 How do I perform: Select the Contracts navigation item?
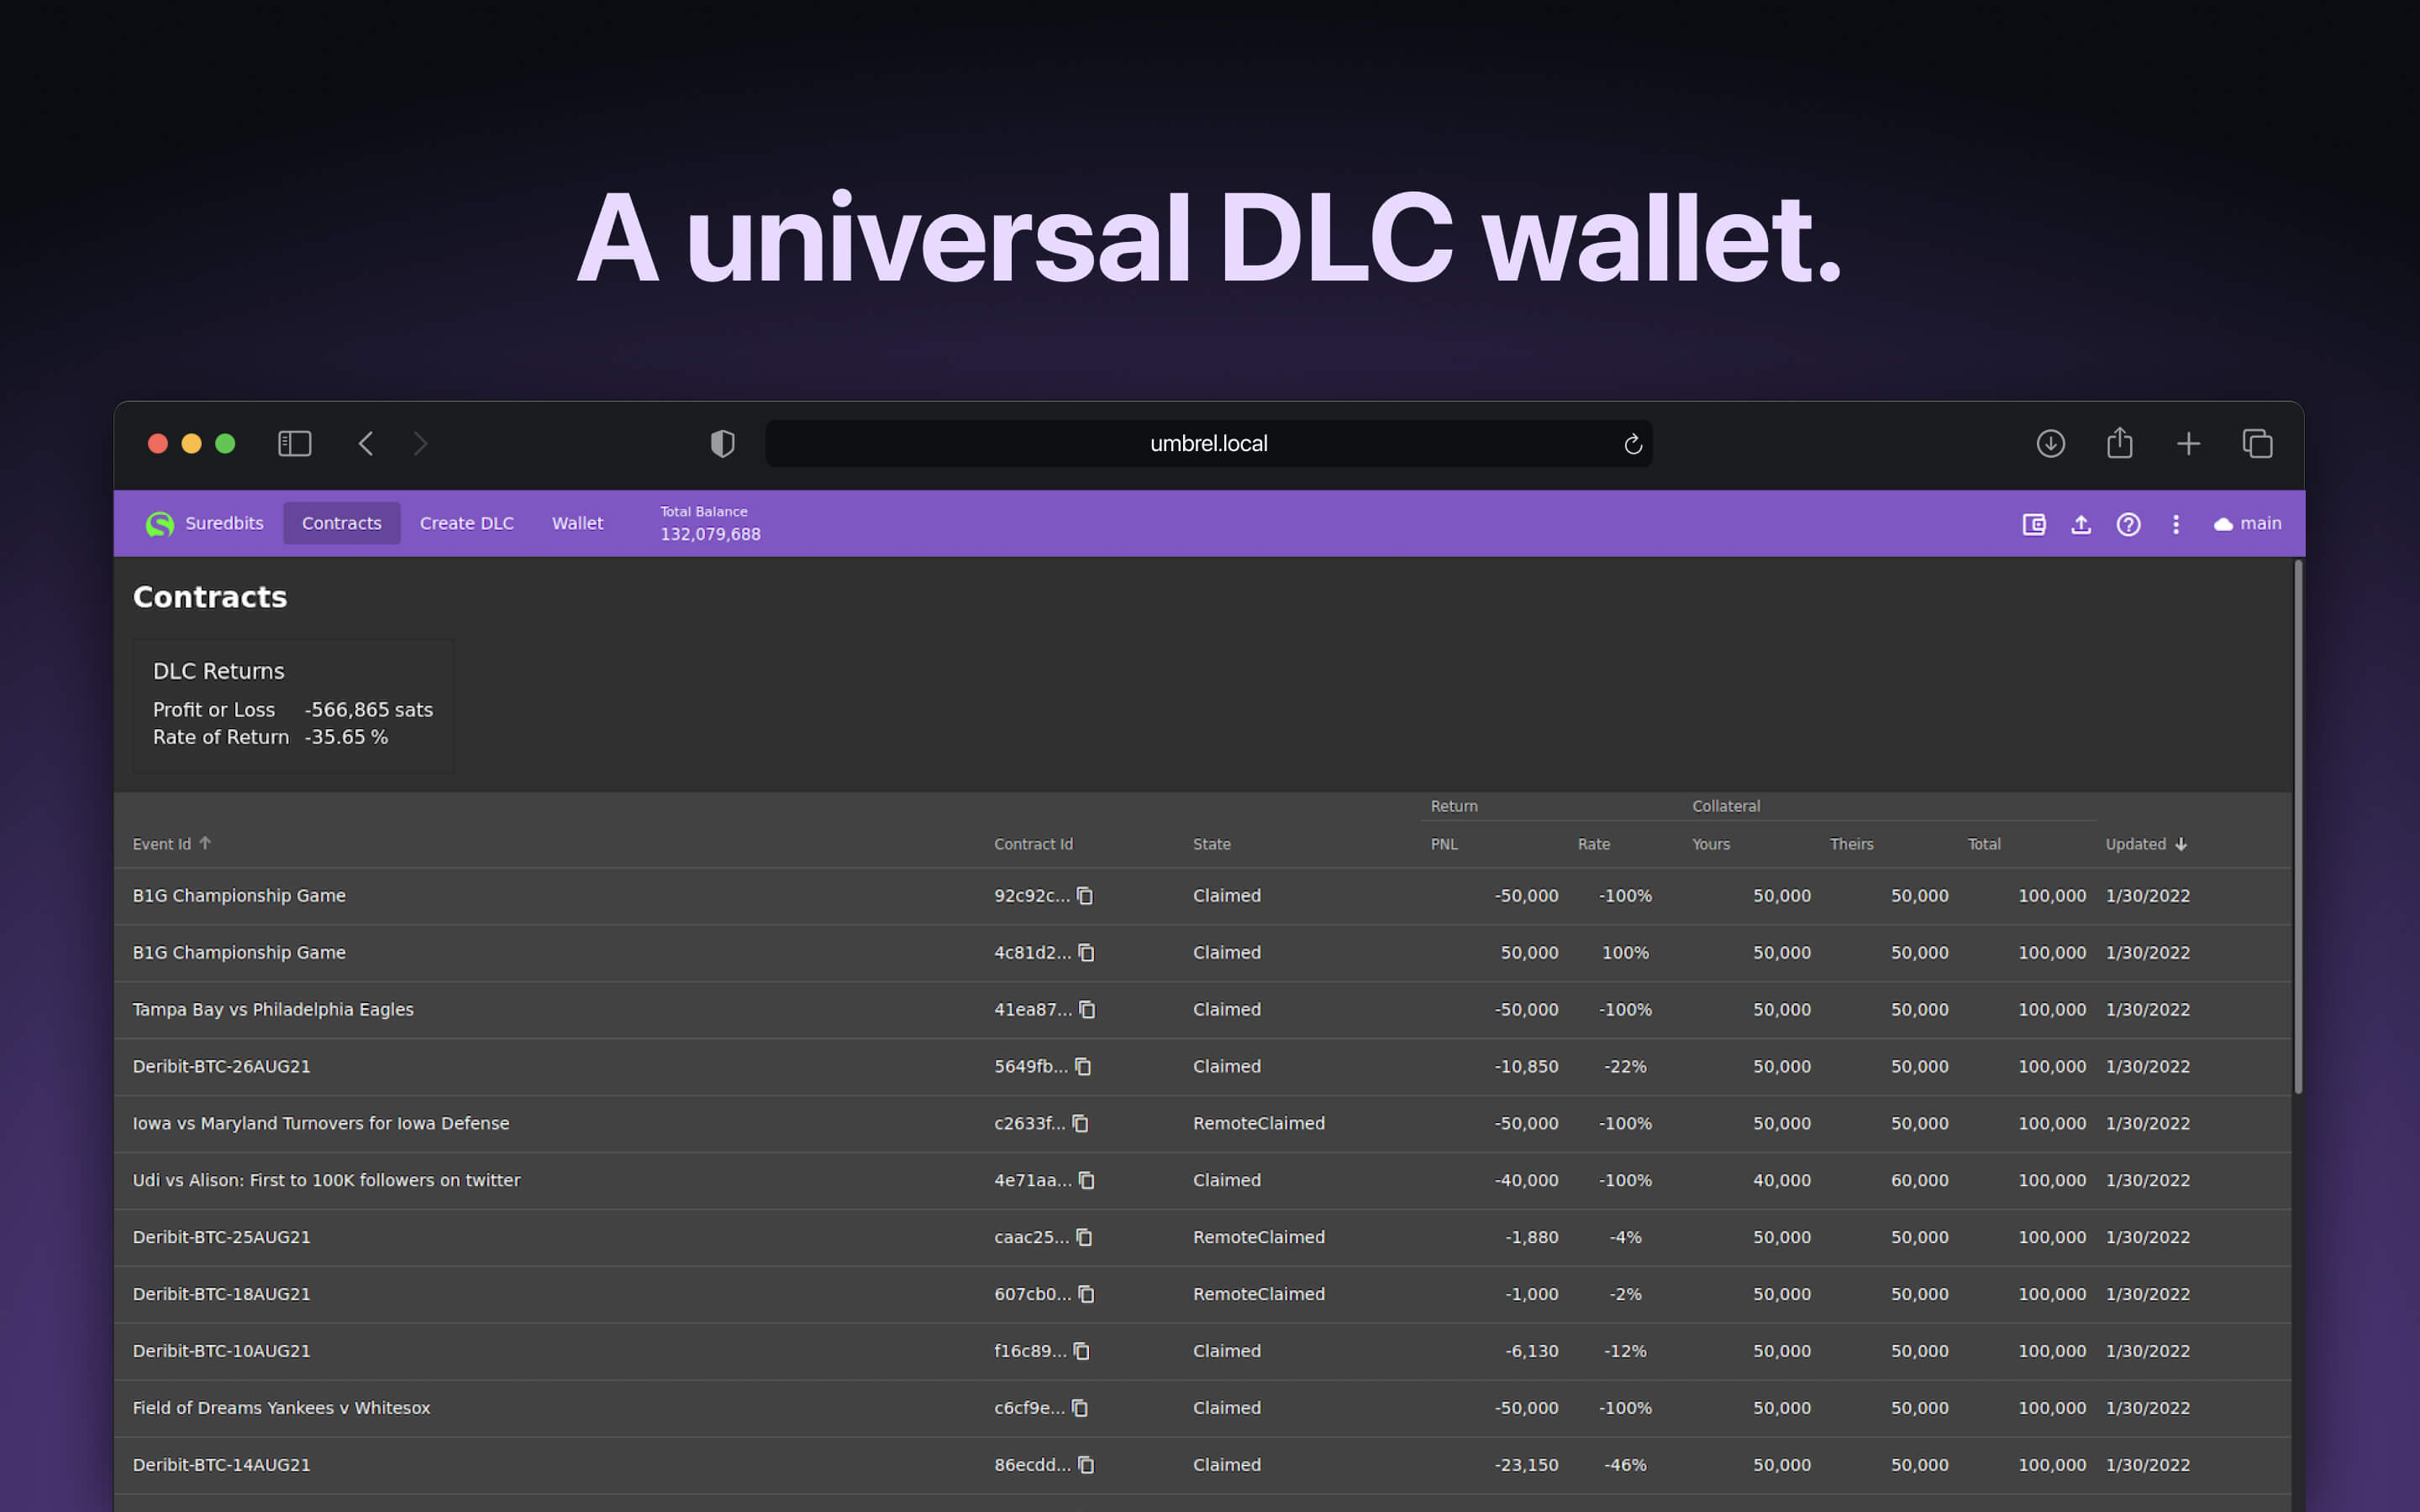(342, 523)
